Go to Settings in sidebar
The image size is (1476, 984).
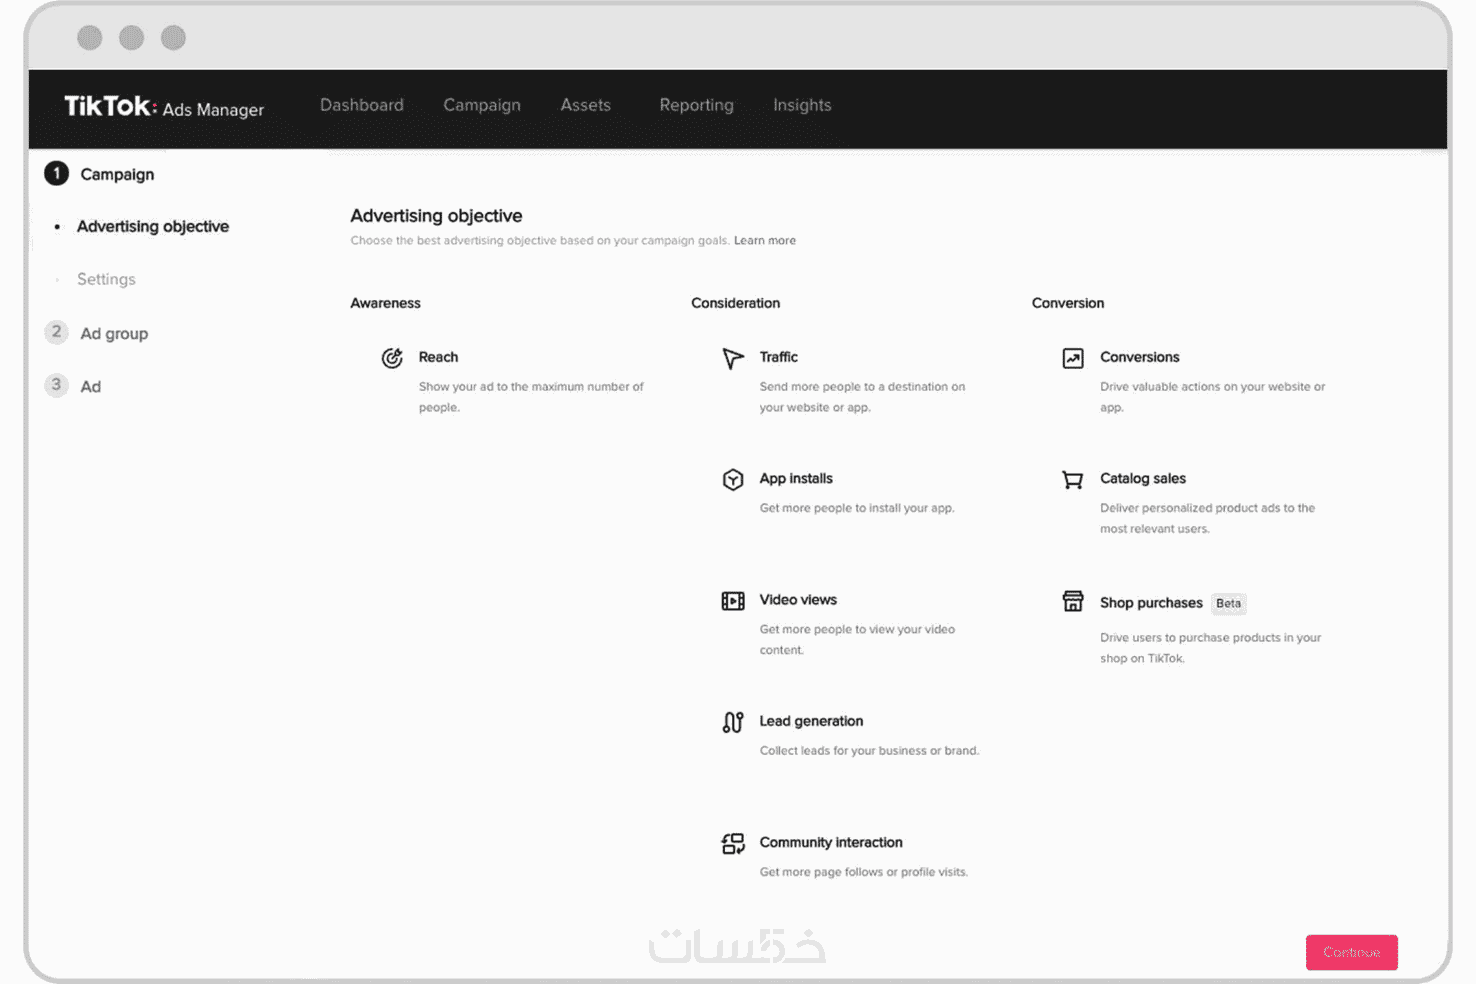106,279
